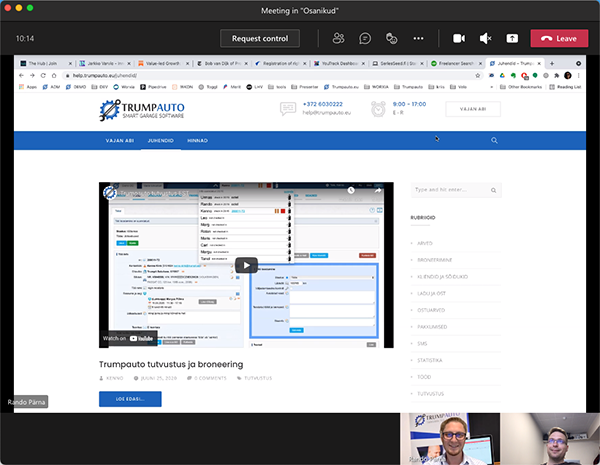Open the OSTUARVED category
600x465 pixels.
point(431,310)
